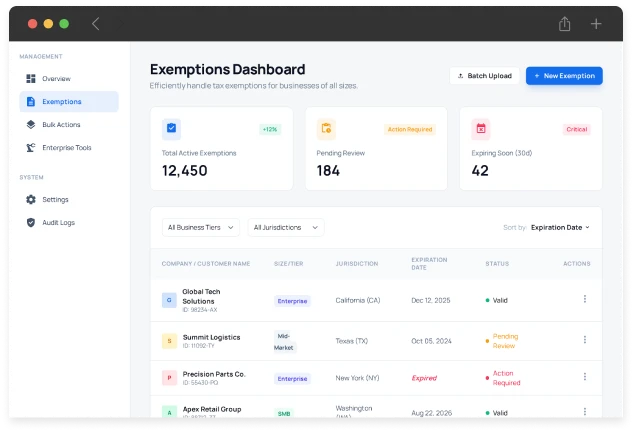Viewport: 634px width, 432px height.
Task: Open Audit Logs in the sidebar
Action: coord(58,222)
